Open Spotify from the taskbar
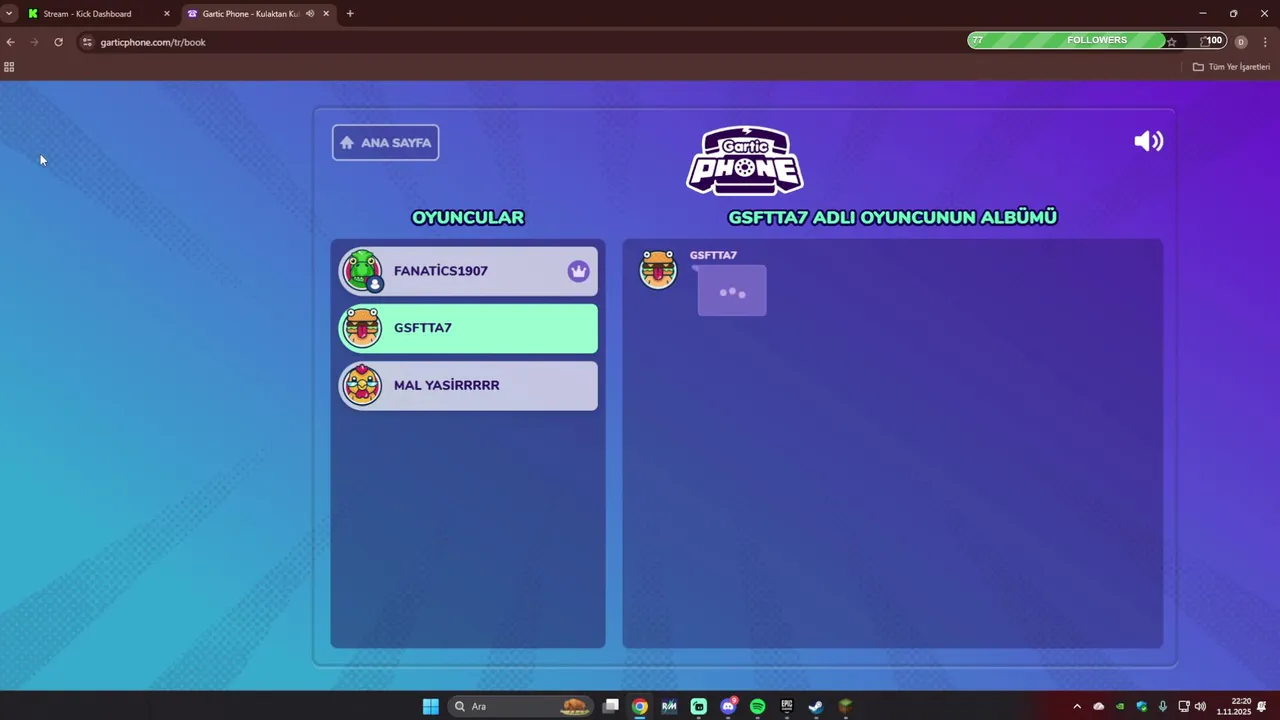1280x720 pixels. [757, 706]
